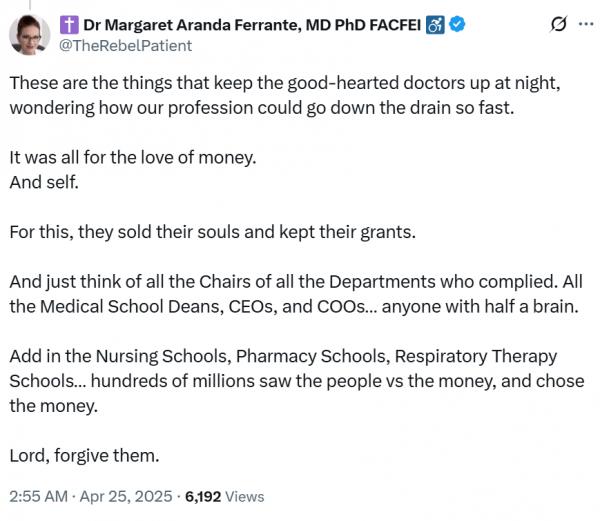Click the "Lord, forgive them." line
Screen dimensions: 600x521
point(83,455)
